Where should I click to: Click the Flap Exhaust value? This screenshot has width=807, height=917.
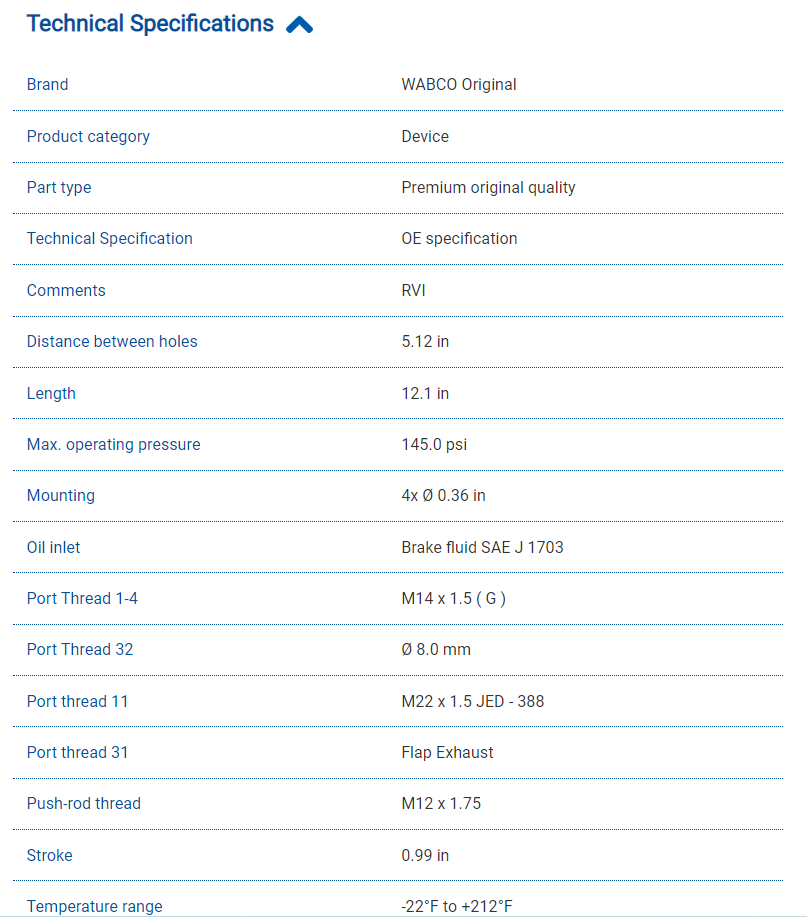447,753
